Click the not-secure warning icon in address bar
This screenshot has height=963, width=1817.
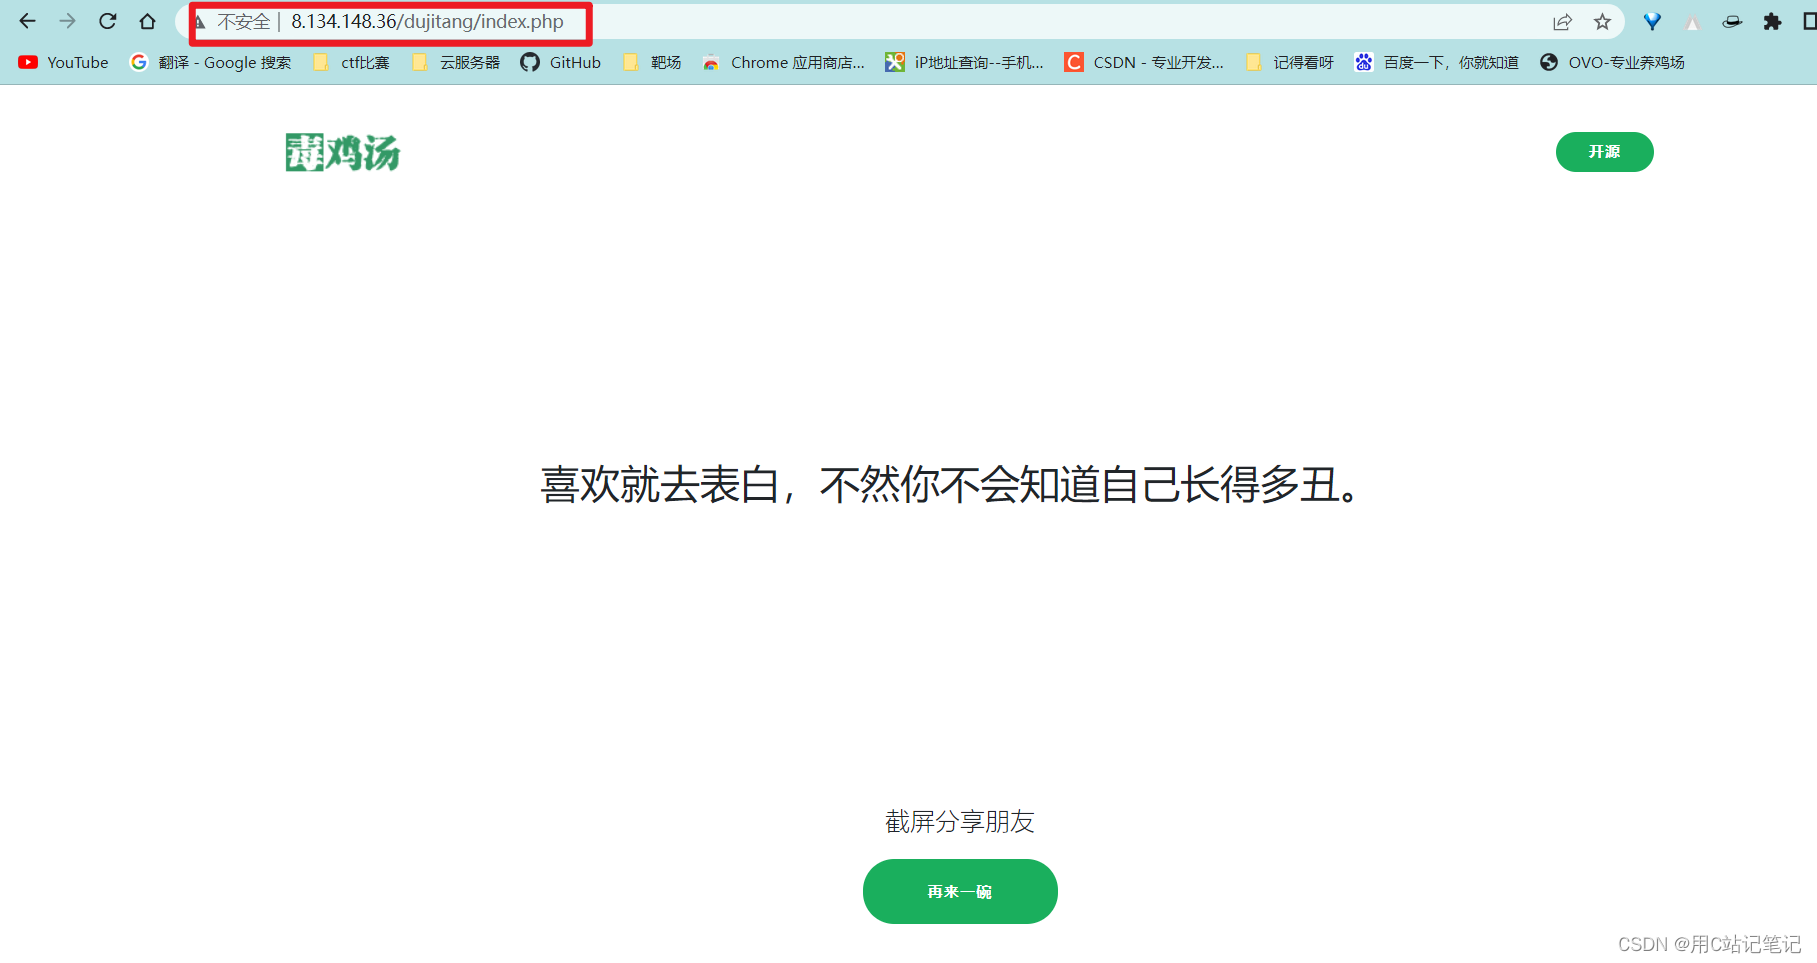(x=201, y=22)
